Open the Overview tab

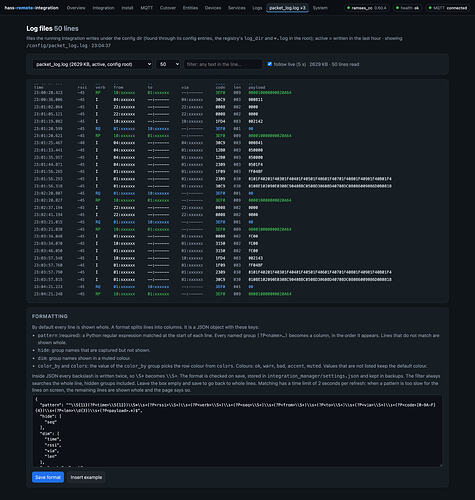[76, 8]
